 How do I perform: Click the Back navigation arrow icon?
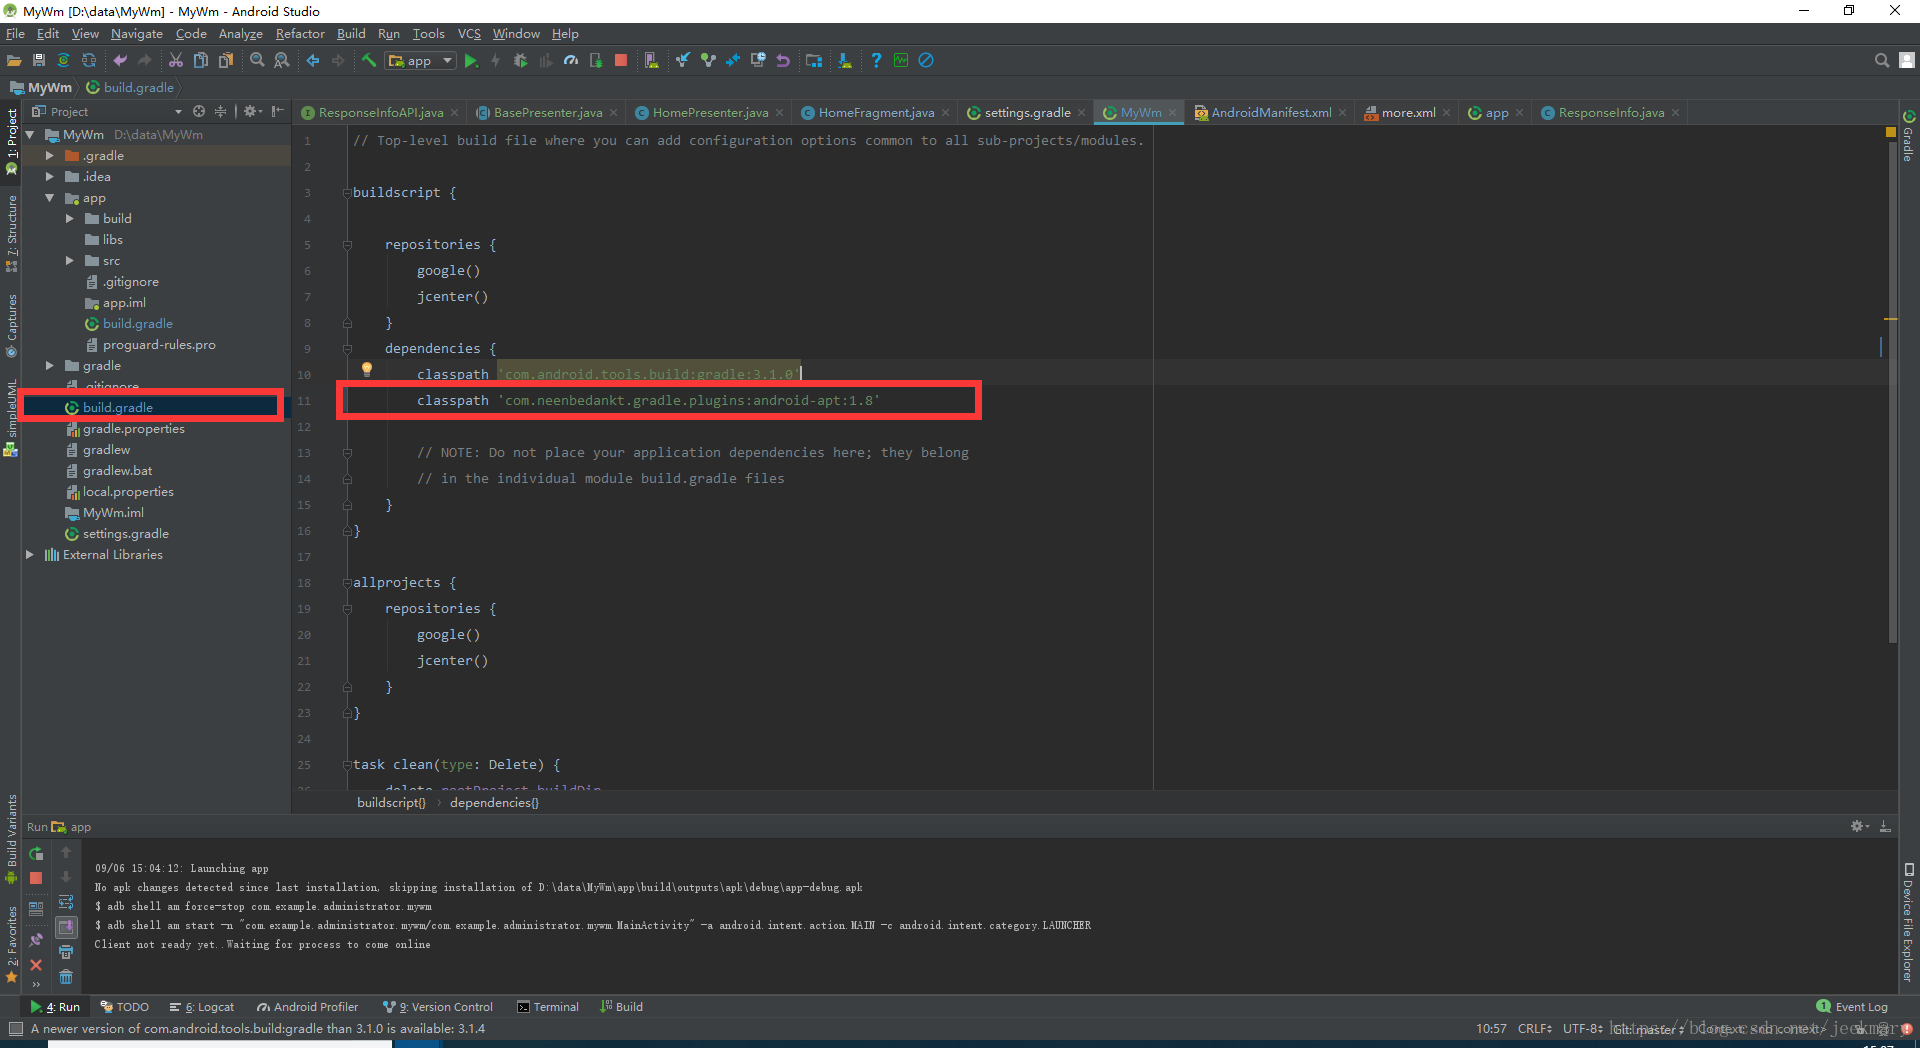313,61
